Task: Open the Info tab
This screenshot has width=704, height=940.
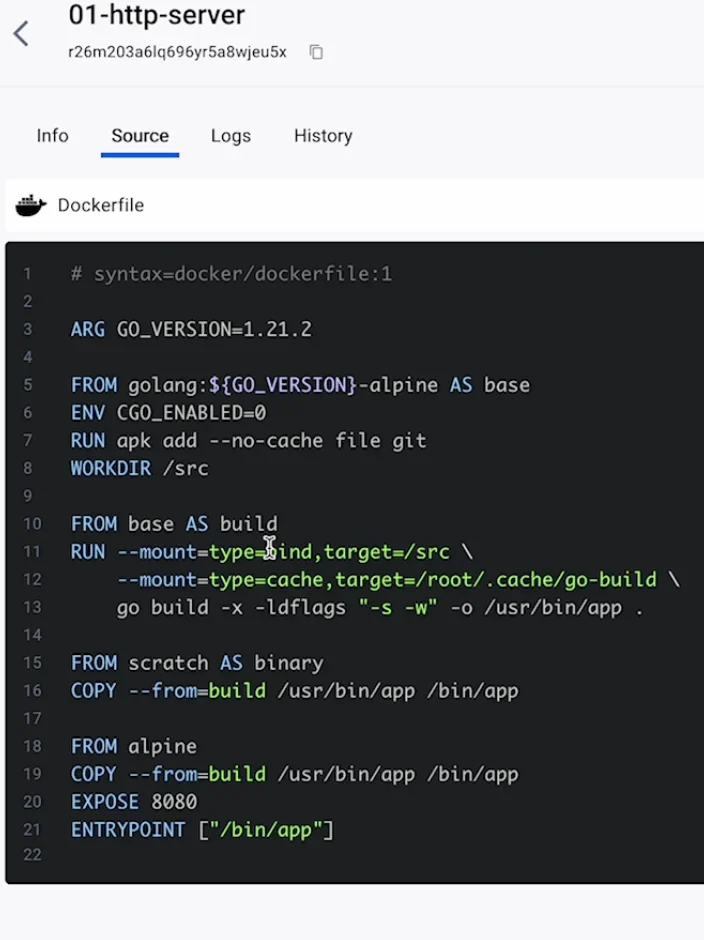Action: [52, 135]
